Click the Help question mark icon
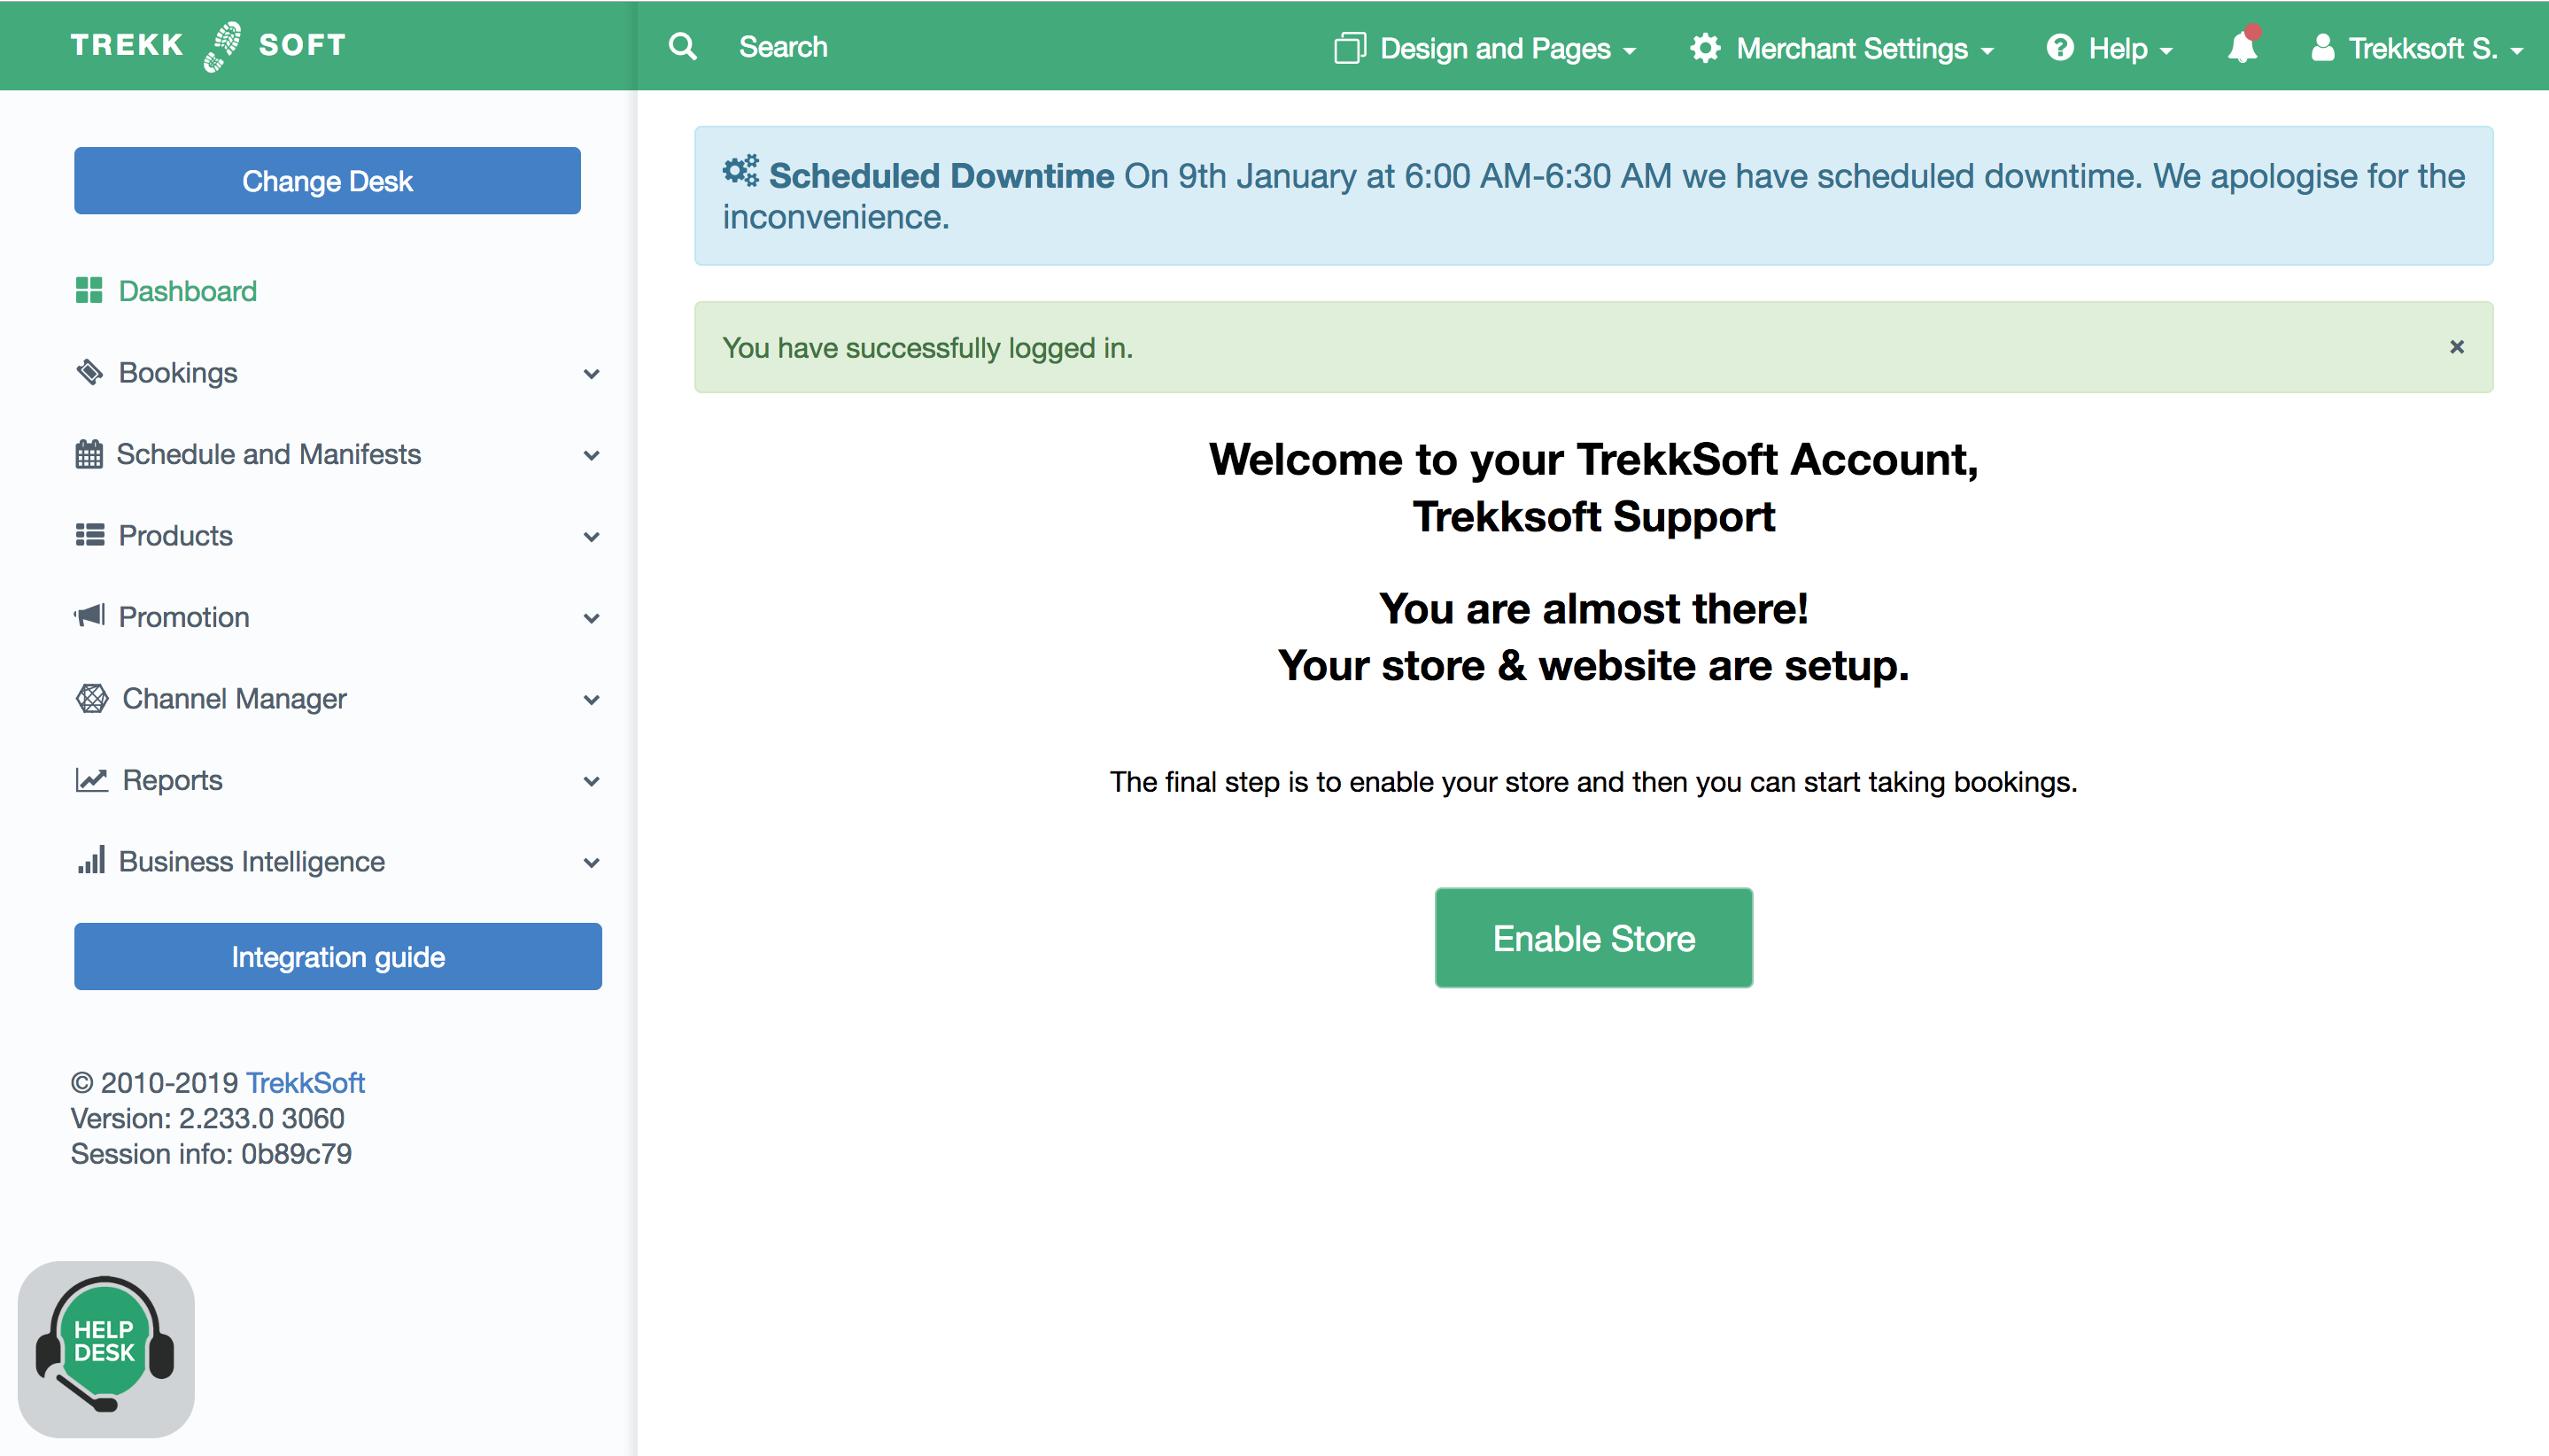 [2060, 48]
